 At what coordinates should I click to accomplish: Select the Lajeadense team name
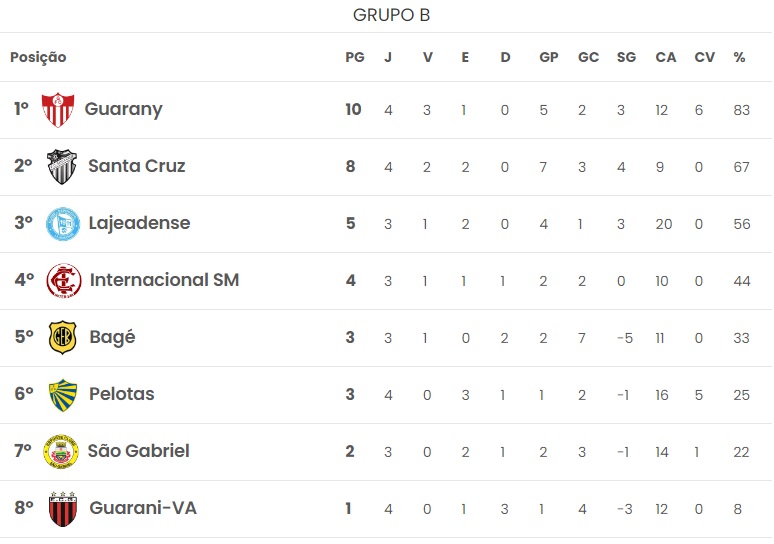[139, 223]
